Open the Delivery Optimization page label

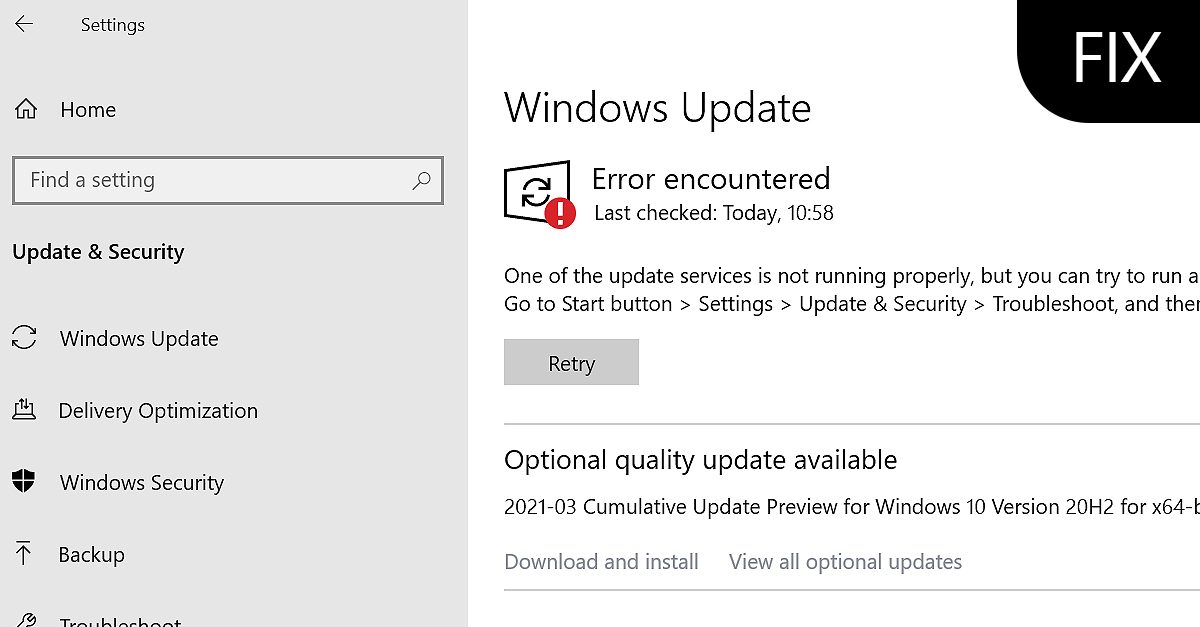158,411
